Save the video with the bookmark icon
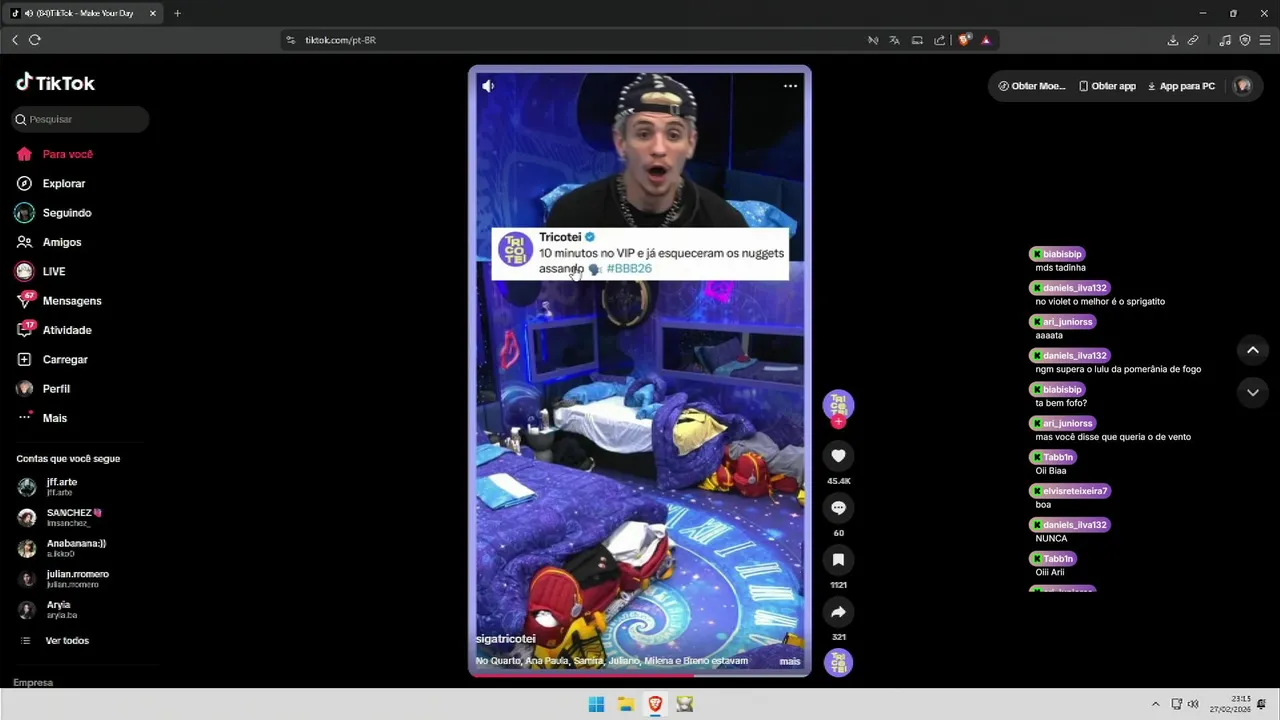 pos(838,560)
